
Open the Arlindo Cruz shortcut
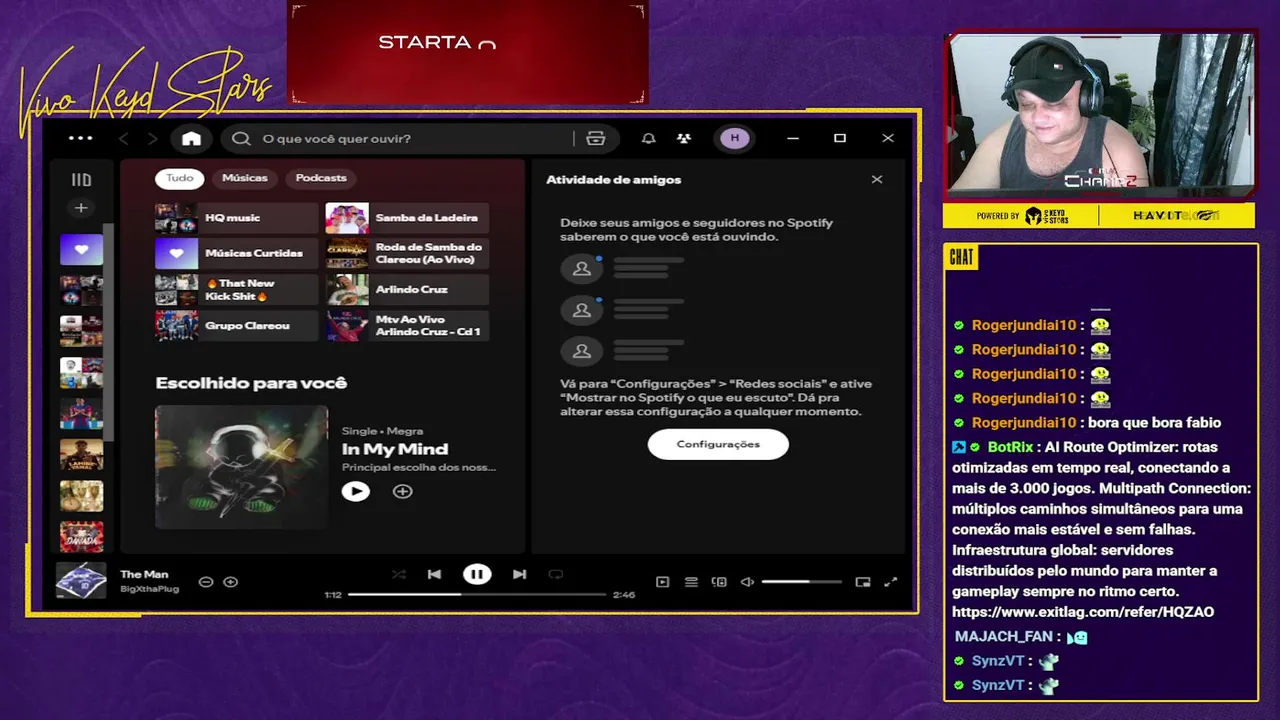click(407, 290)
